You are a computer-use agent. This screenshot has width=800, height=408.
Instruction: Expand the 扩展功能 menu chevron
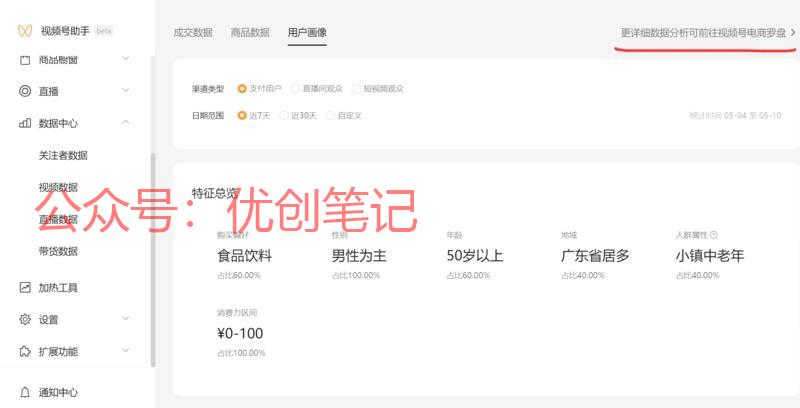pos(126,350)
